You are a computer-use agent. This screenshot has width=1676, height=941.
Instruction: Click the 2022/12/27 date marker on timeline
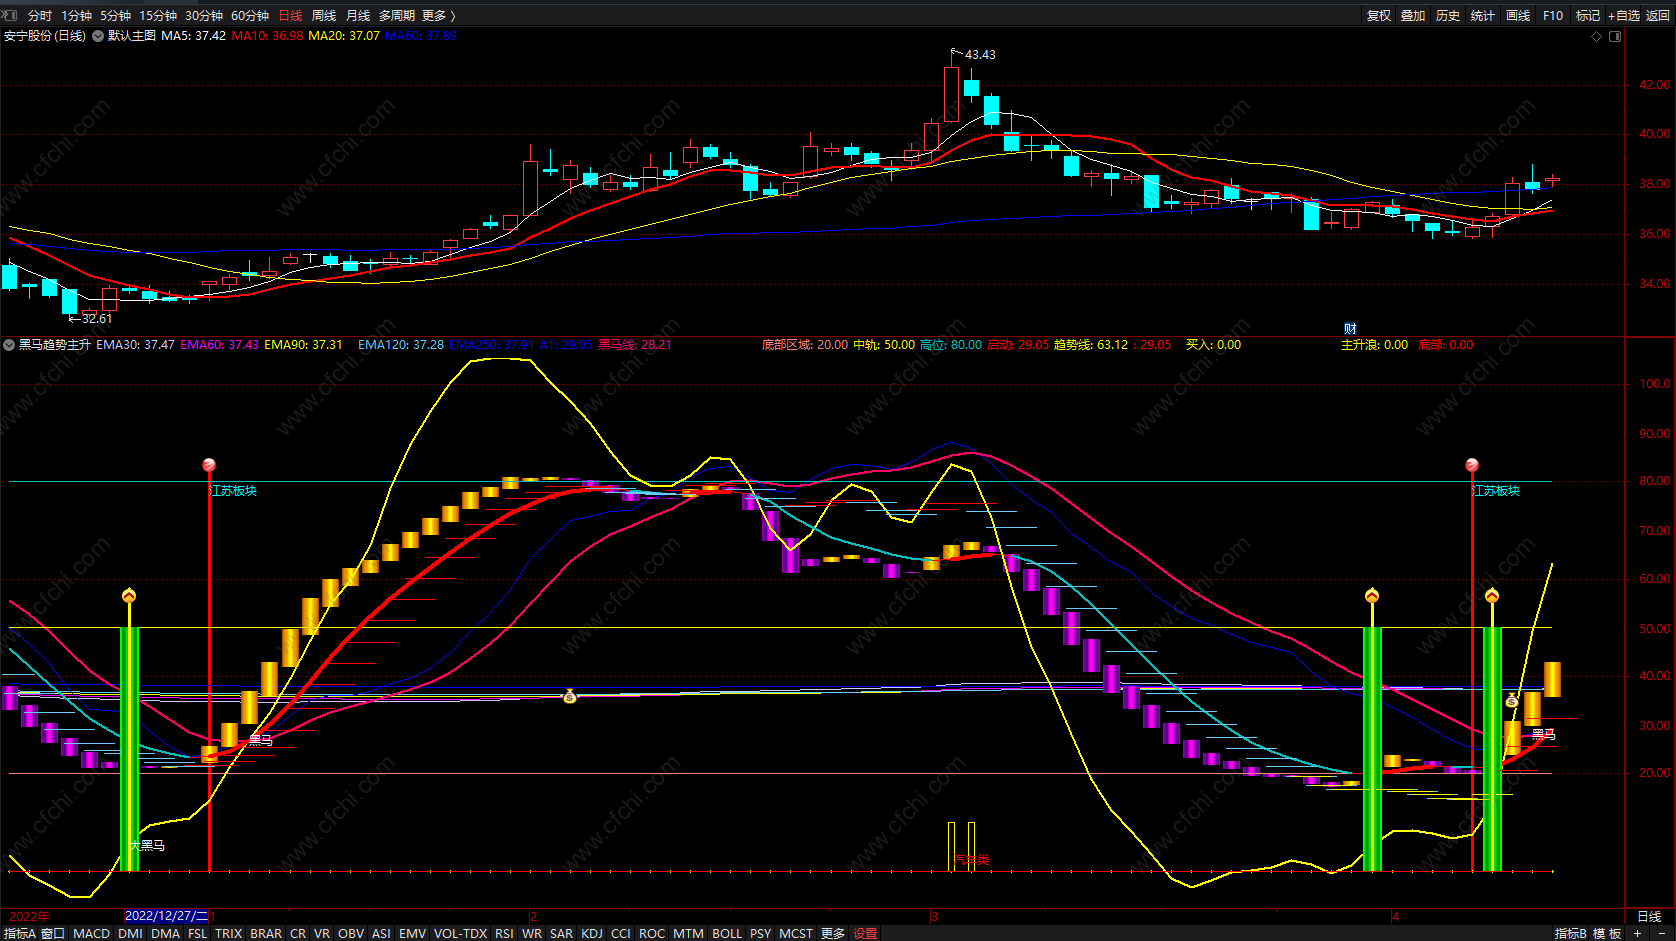[x=166, y=916]
